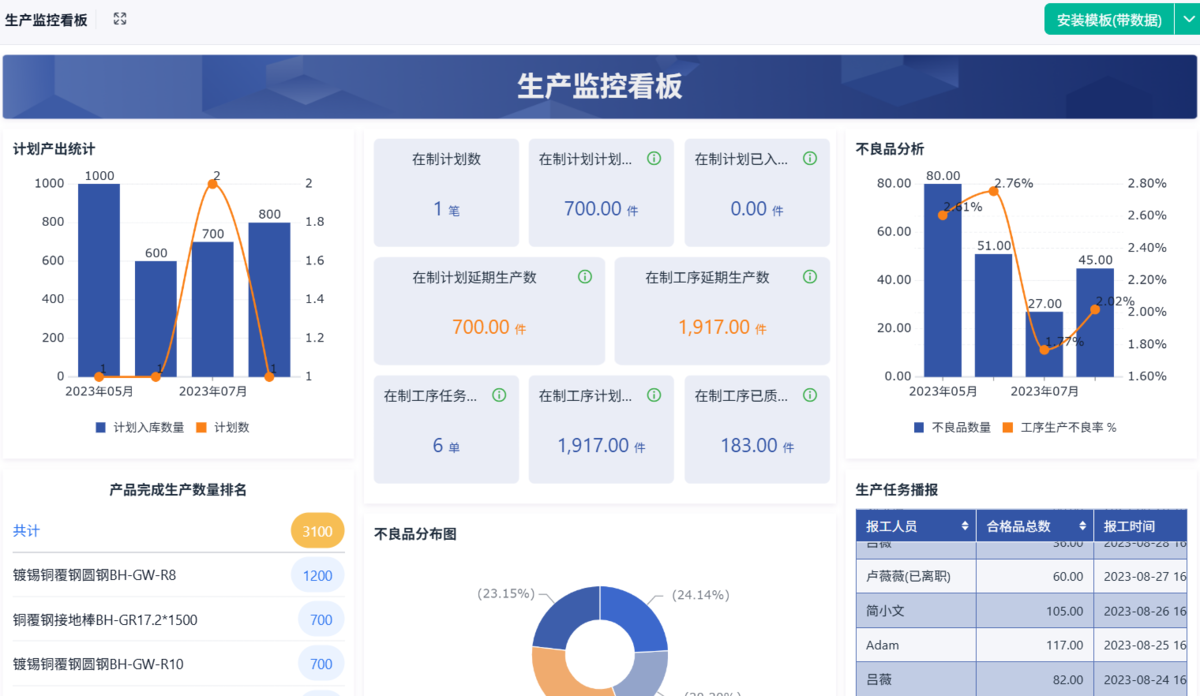Click the 2.76% line data point
Screen dimensions: 1200x696
[993, 190]
